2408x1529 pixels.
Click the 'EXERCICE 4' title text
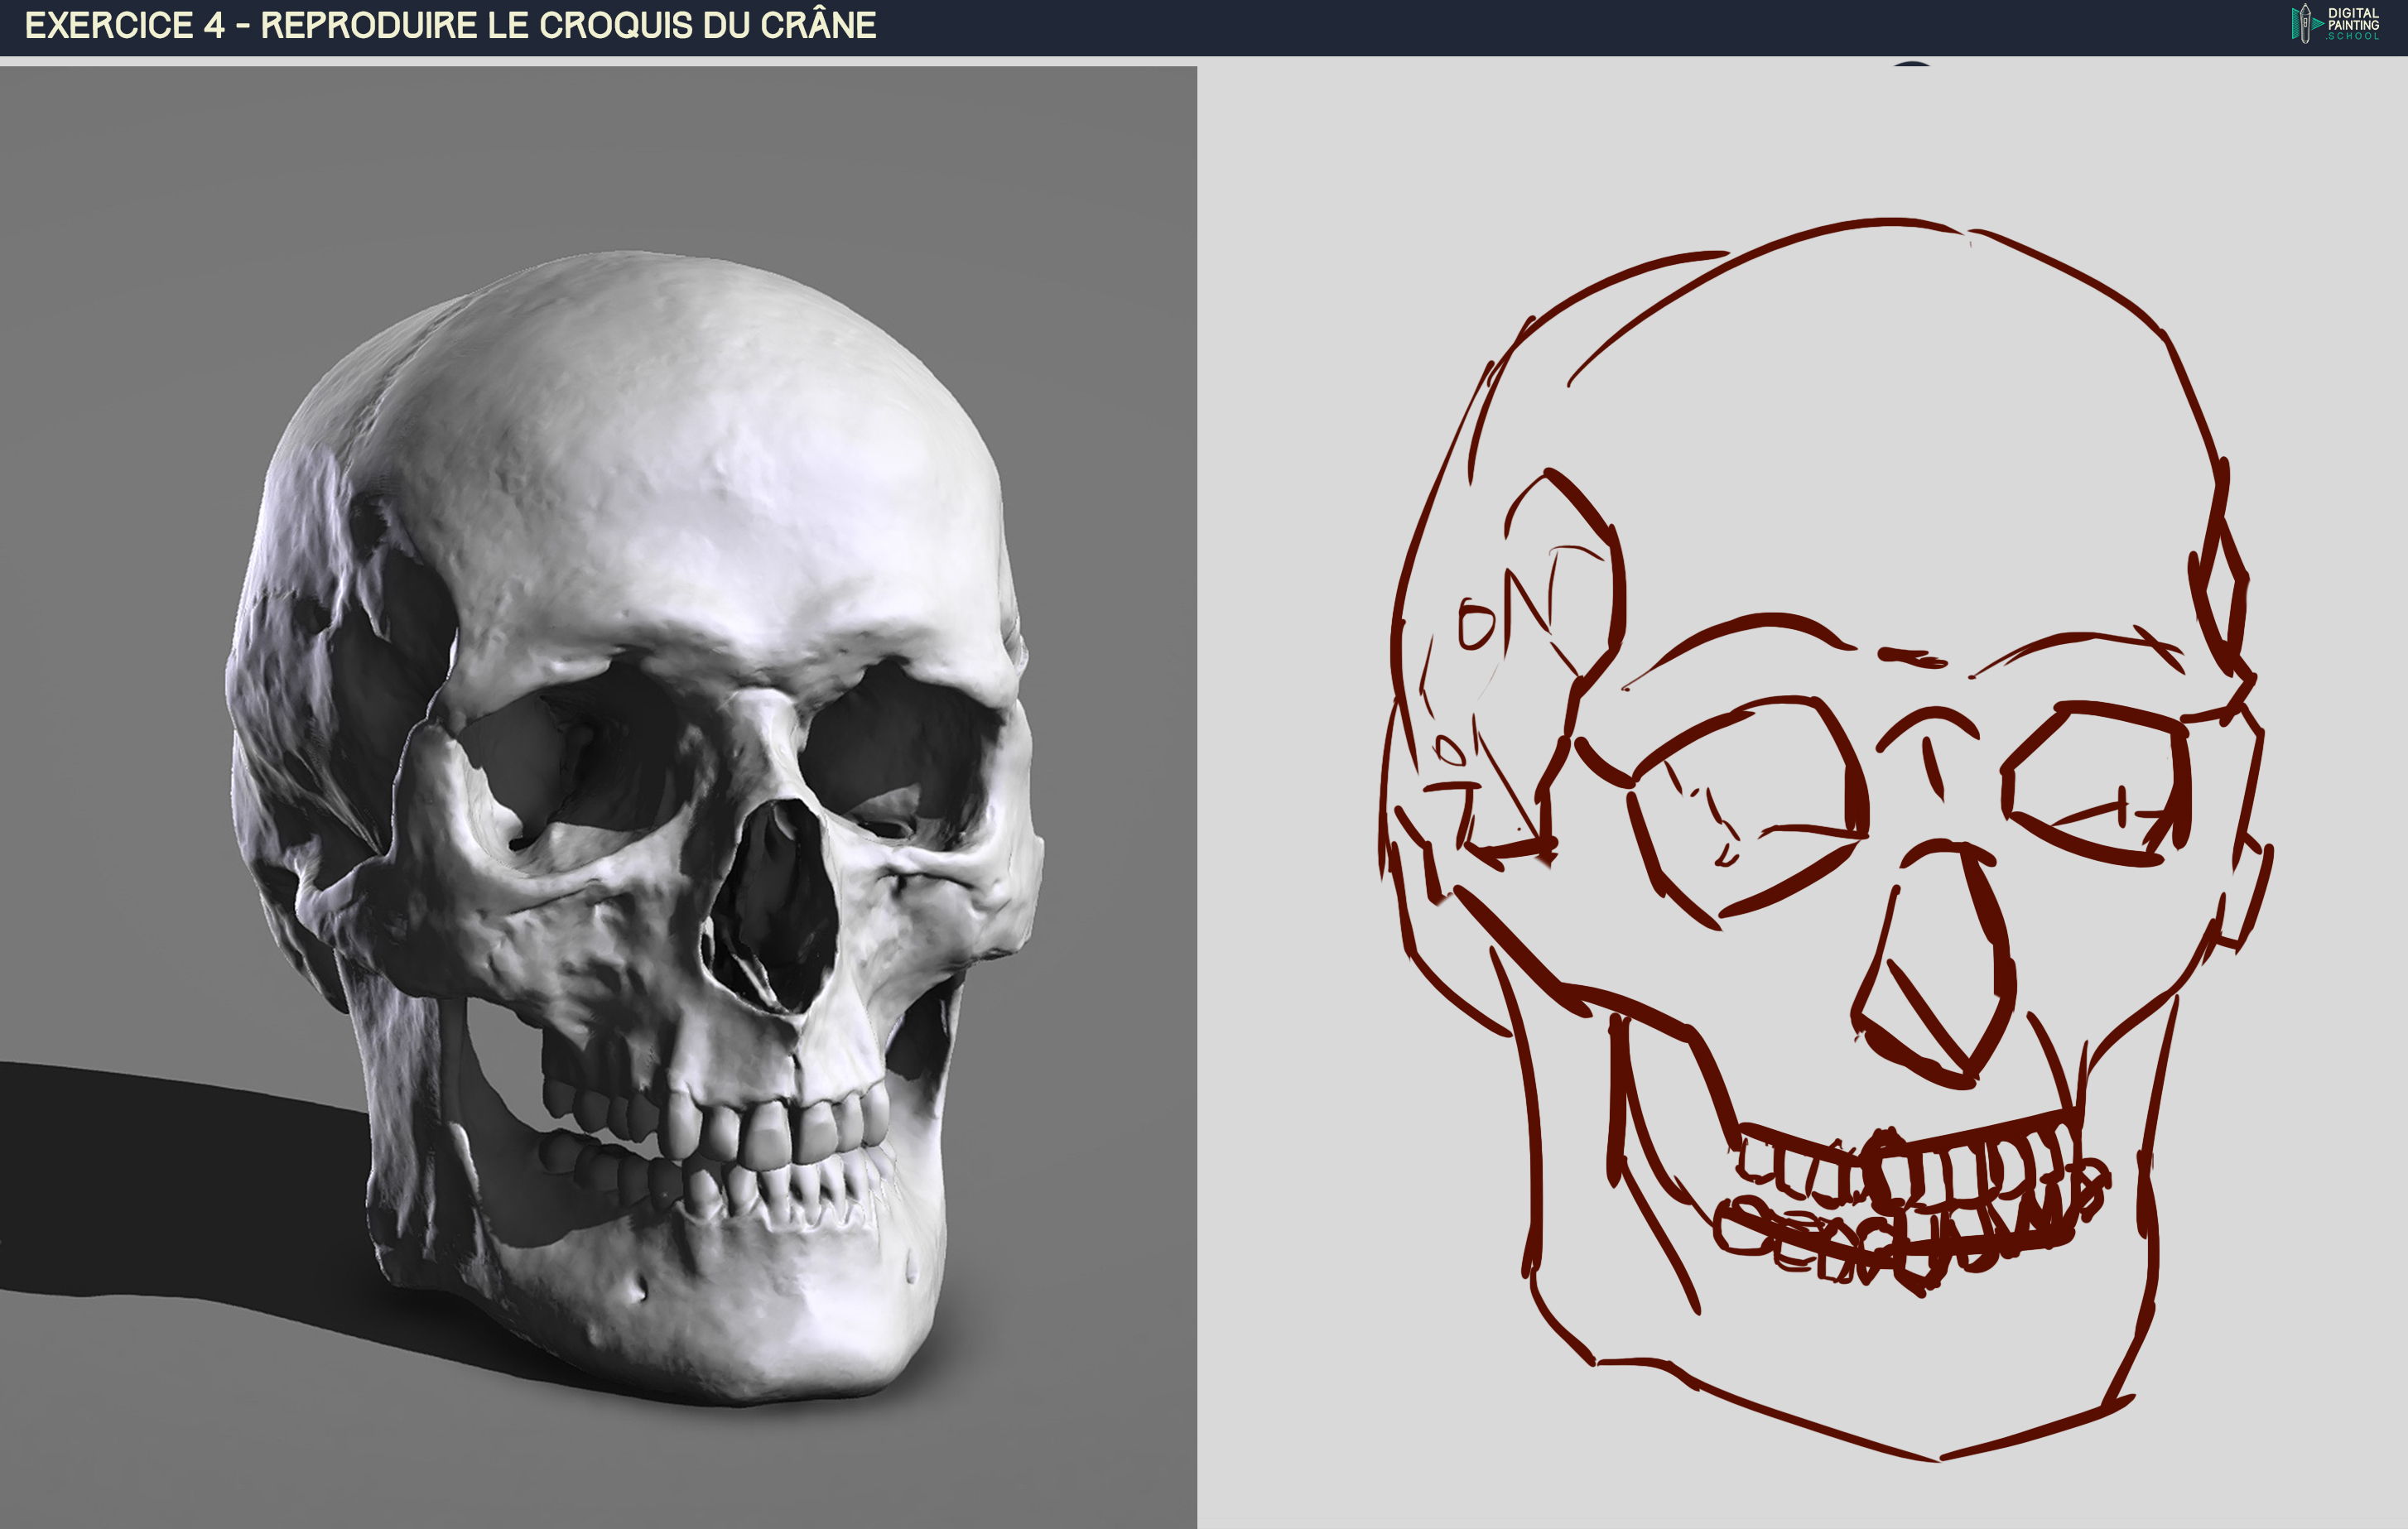124,25
